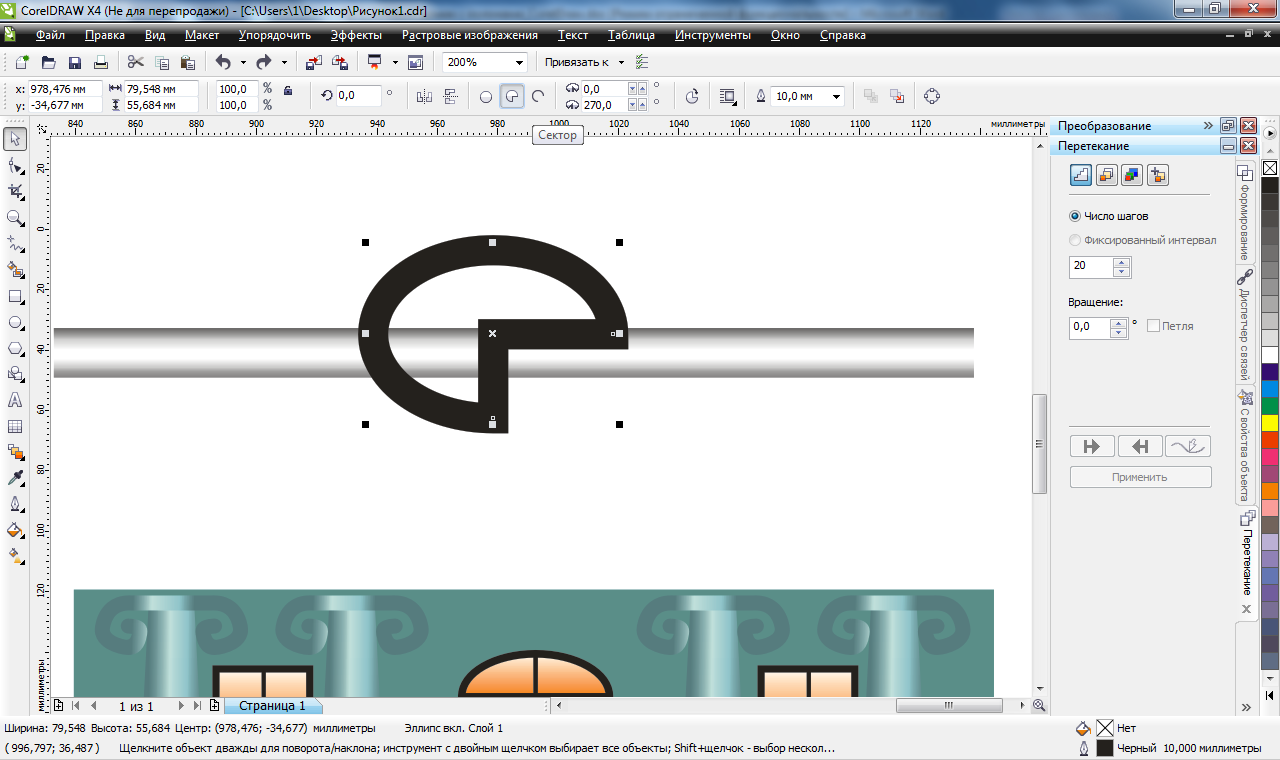Image resolution: width=1280 pixels, height=760 pixels.
Task: Click the rotation angle field
Action: click(x=358, y=96)
